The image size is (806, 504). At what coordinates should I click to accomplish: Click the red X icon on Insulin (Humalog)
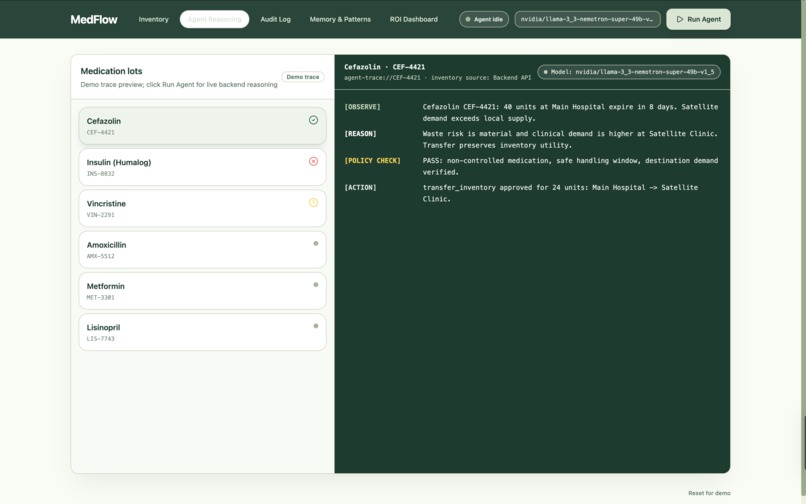pyautogui.click(x=313, y=161)
